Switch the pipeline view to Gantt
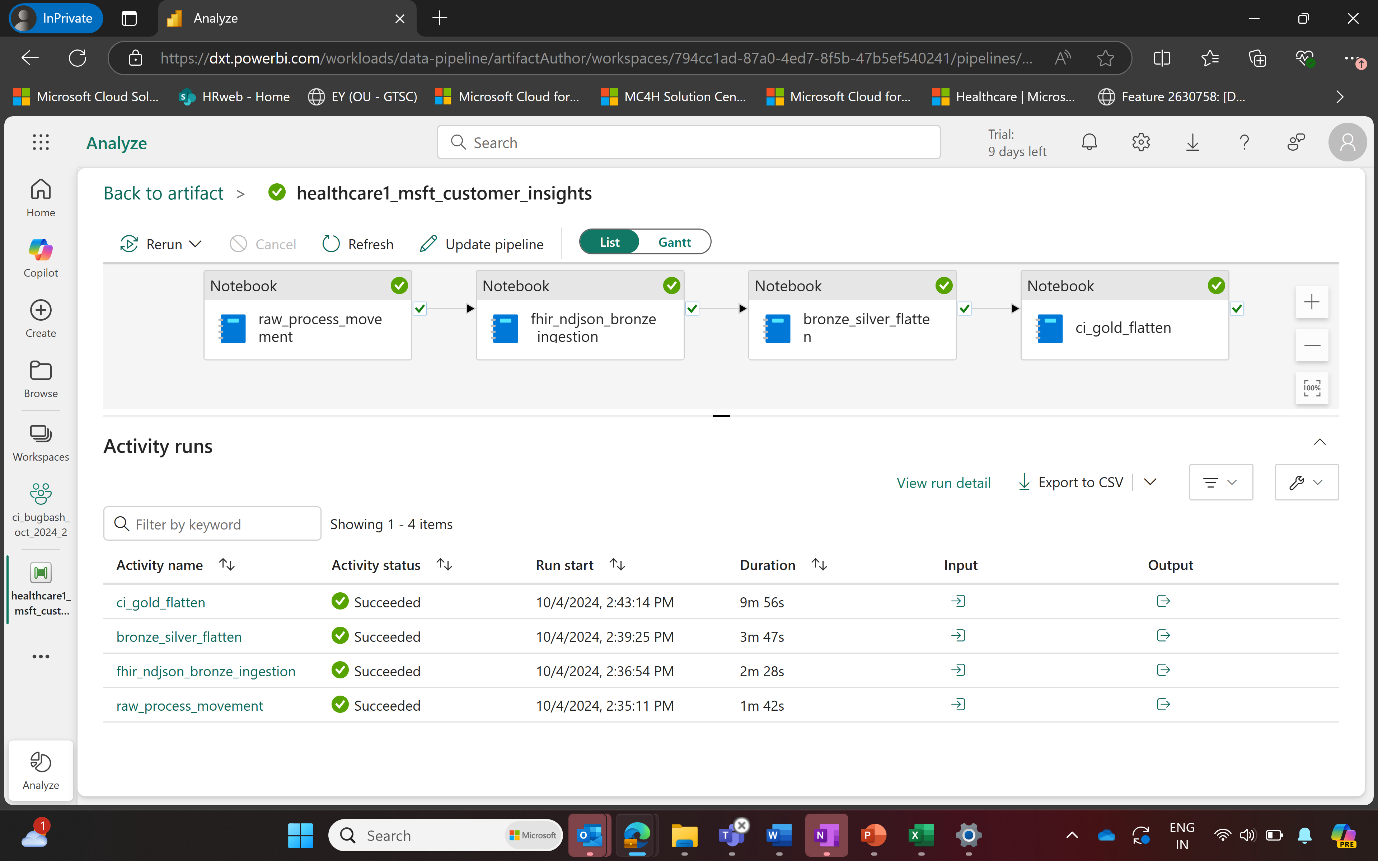The image size is (1378, 861). pos(674,241)
